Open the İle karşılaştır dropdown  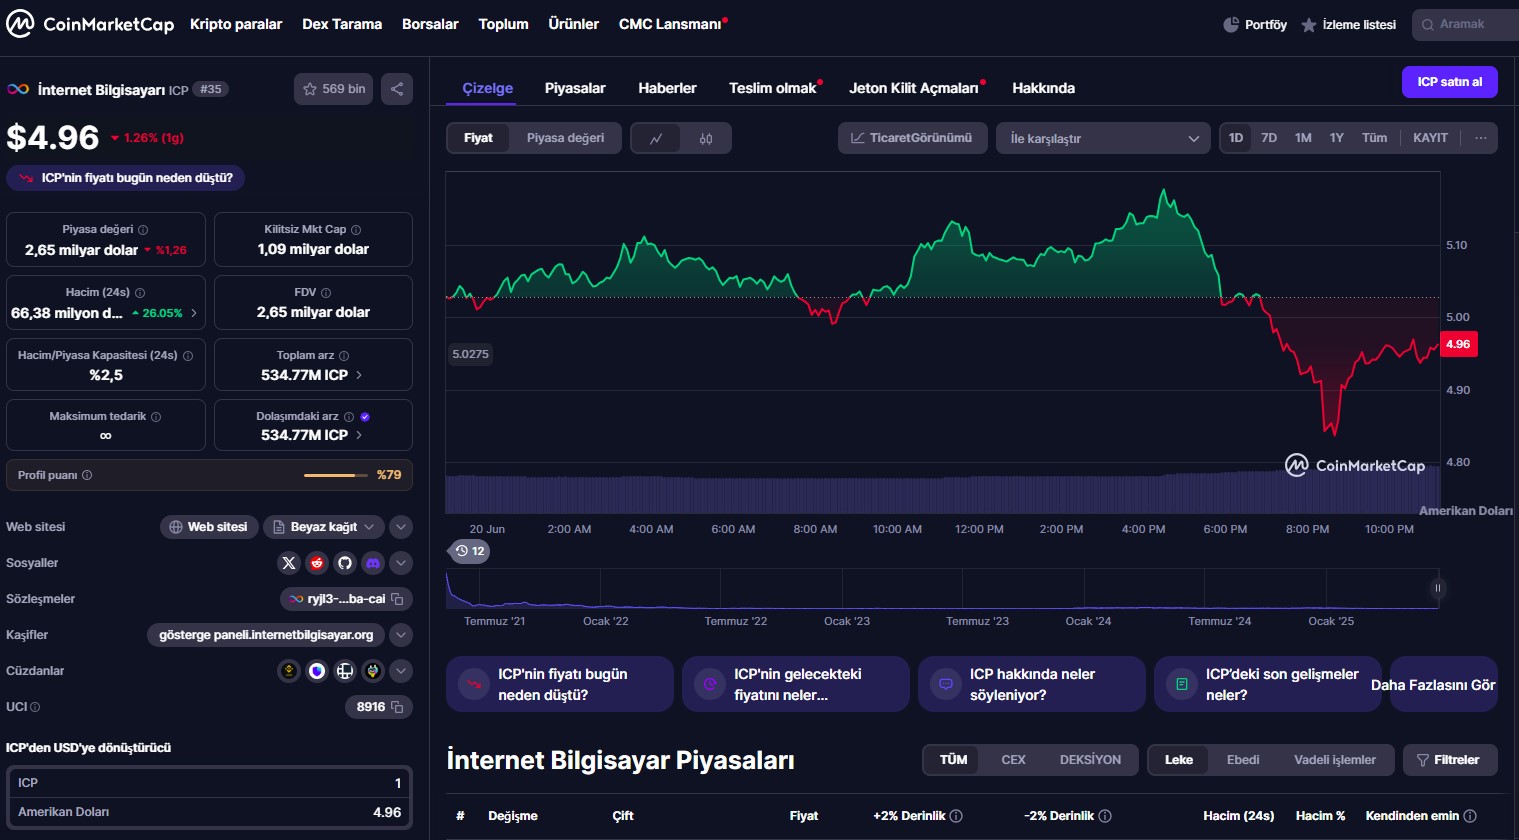coord(1104,138)
